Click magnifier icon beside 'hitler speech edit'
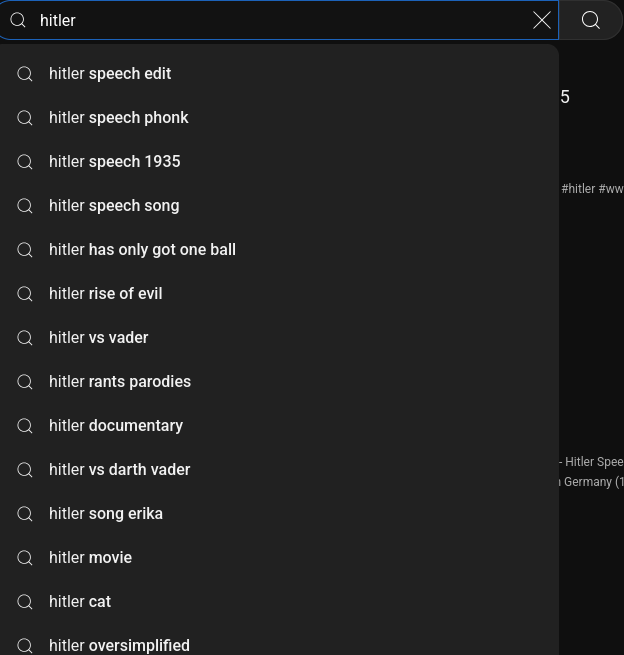Image resolution: width=624 pixels, height=655 pixels. click(25, 74)
